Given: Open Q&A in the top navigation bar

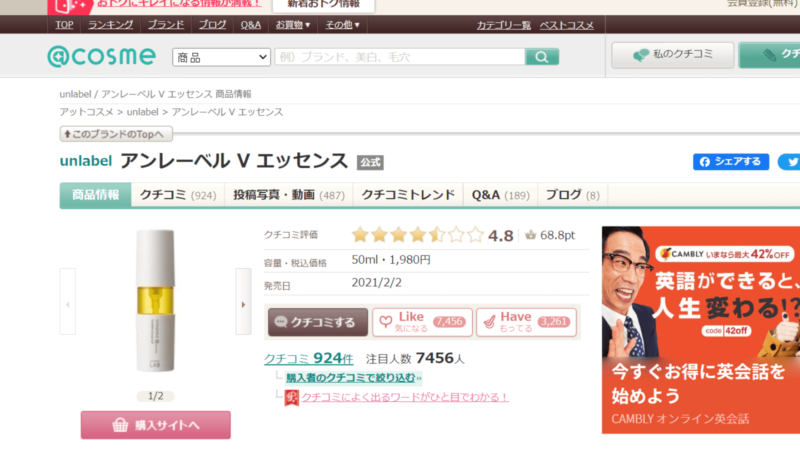Looking at the screenshot, I should [251, 24].
